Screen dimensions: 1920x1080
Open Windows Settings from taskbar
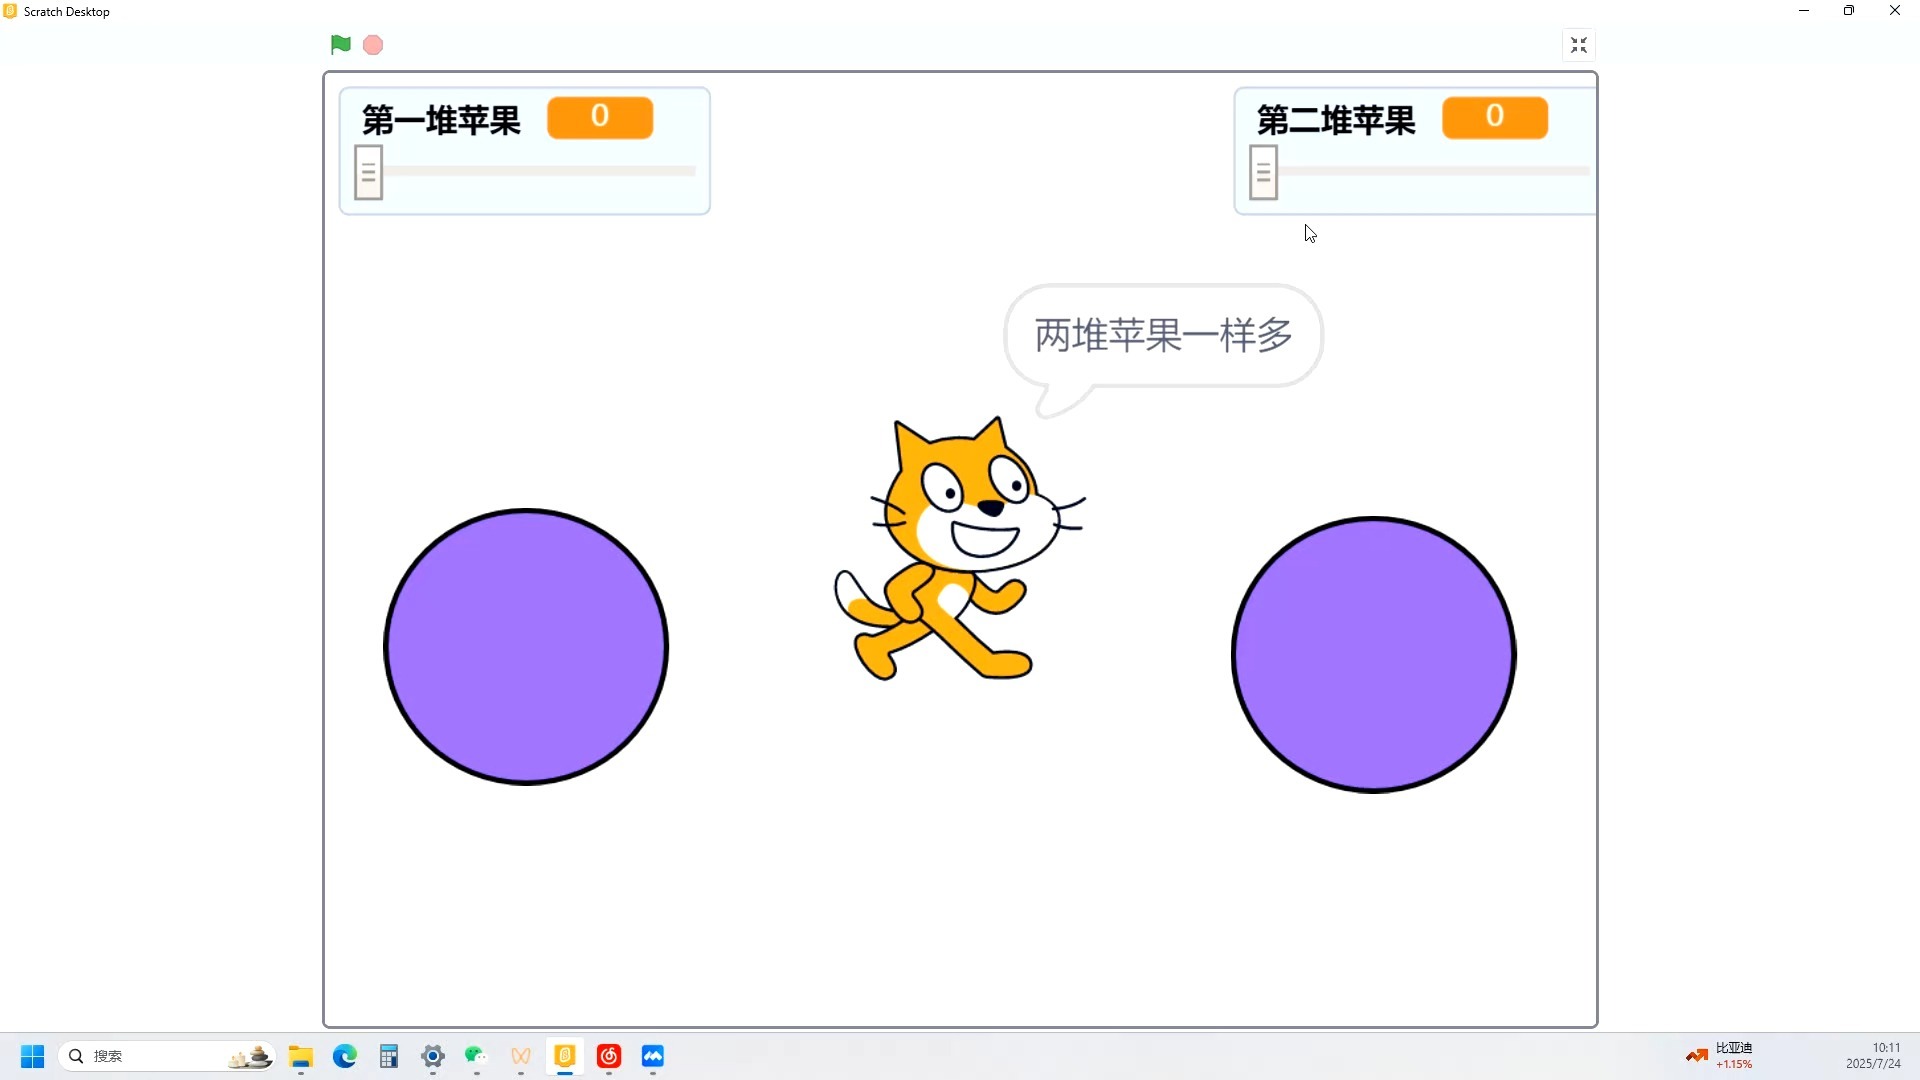pyautogui.click(x=433, y=1057)
